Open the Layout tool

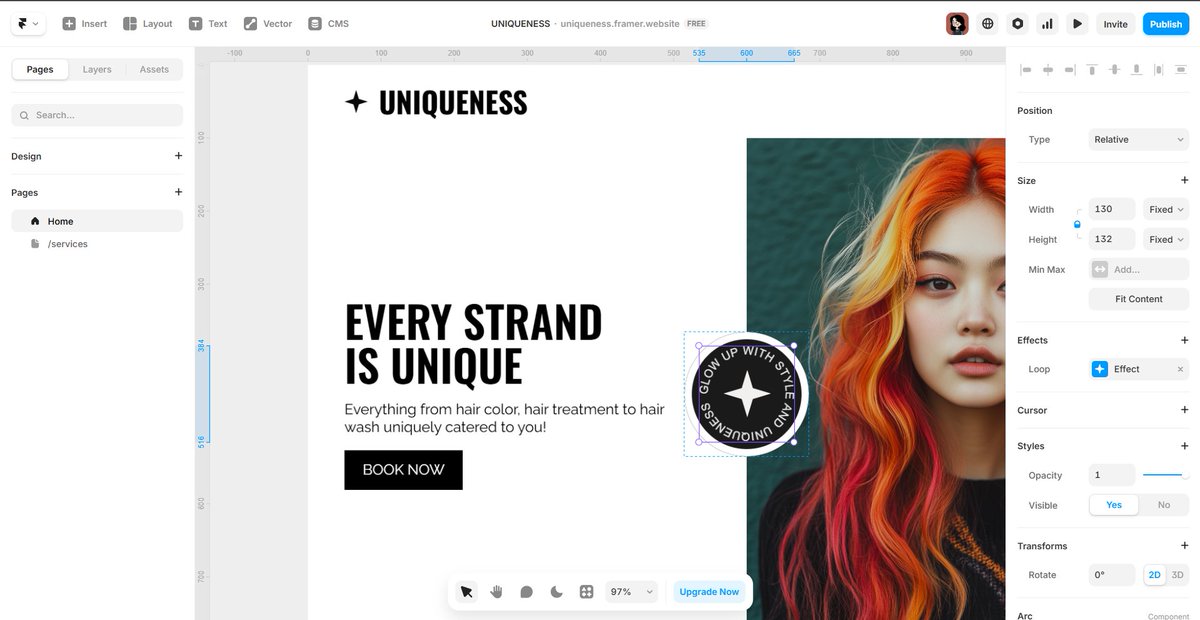148,23
